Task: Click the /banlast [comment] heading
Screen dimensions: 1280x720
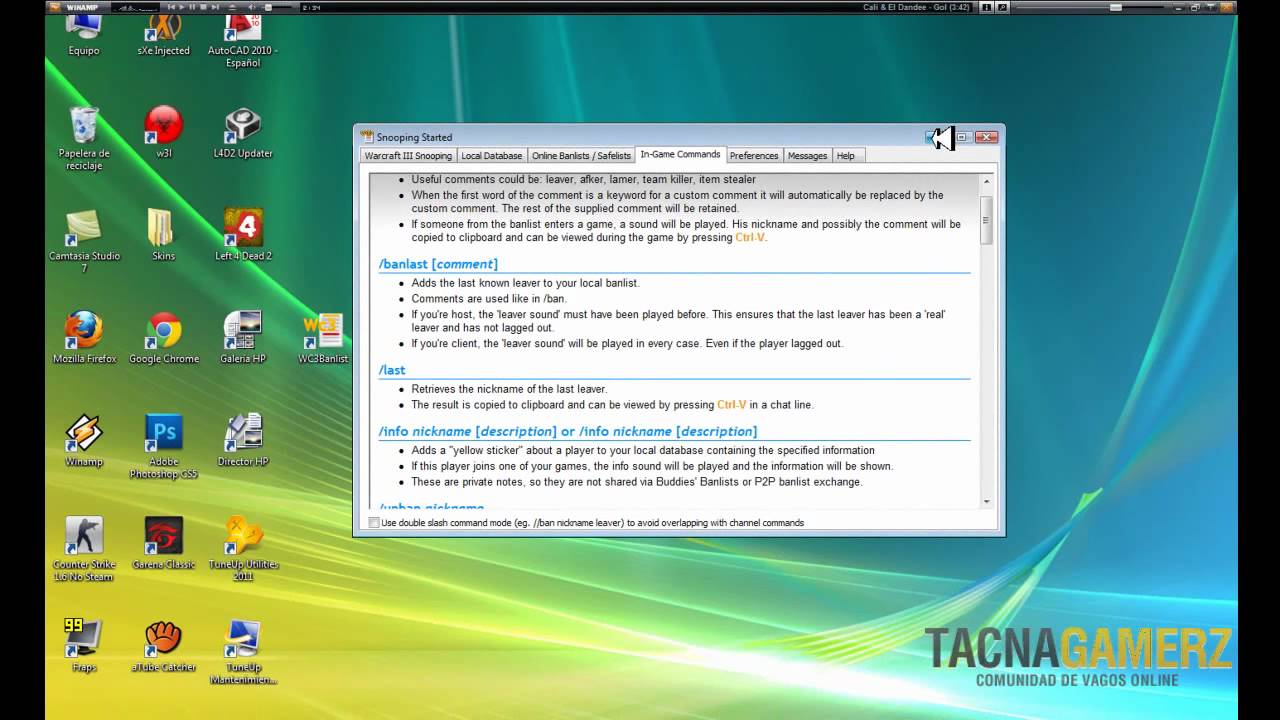Action: (x=438, y=264)
